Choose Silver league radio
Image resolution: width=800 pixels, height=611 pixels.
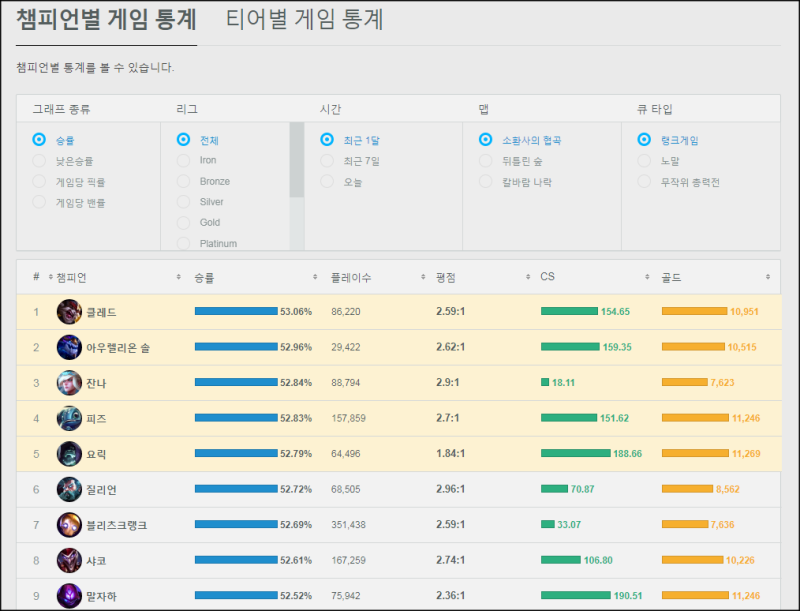pos(183,202)
